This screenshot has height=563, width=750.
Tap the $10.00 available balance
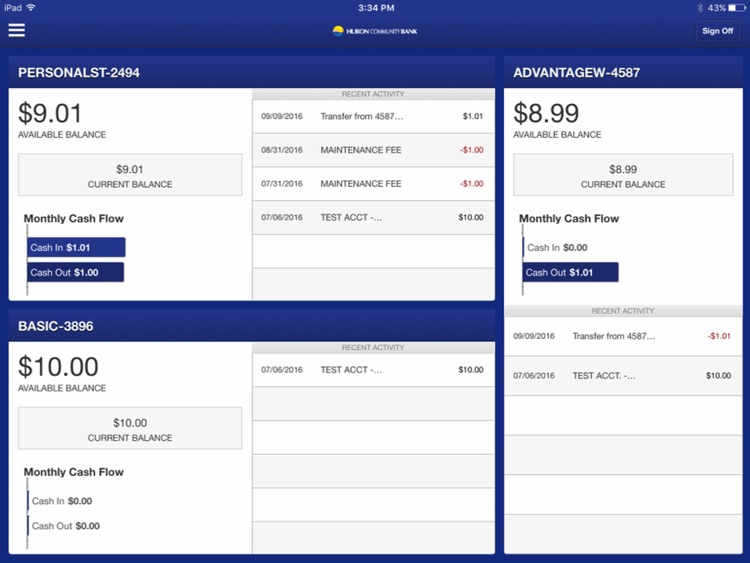point(58,367)
